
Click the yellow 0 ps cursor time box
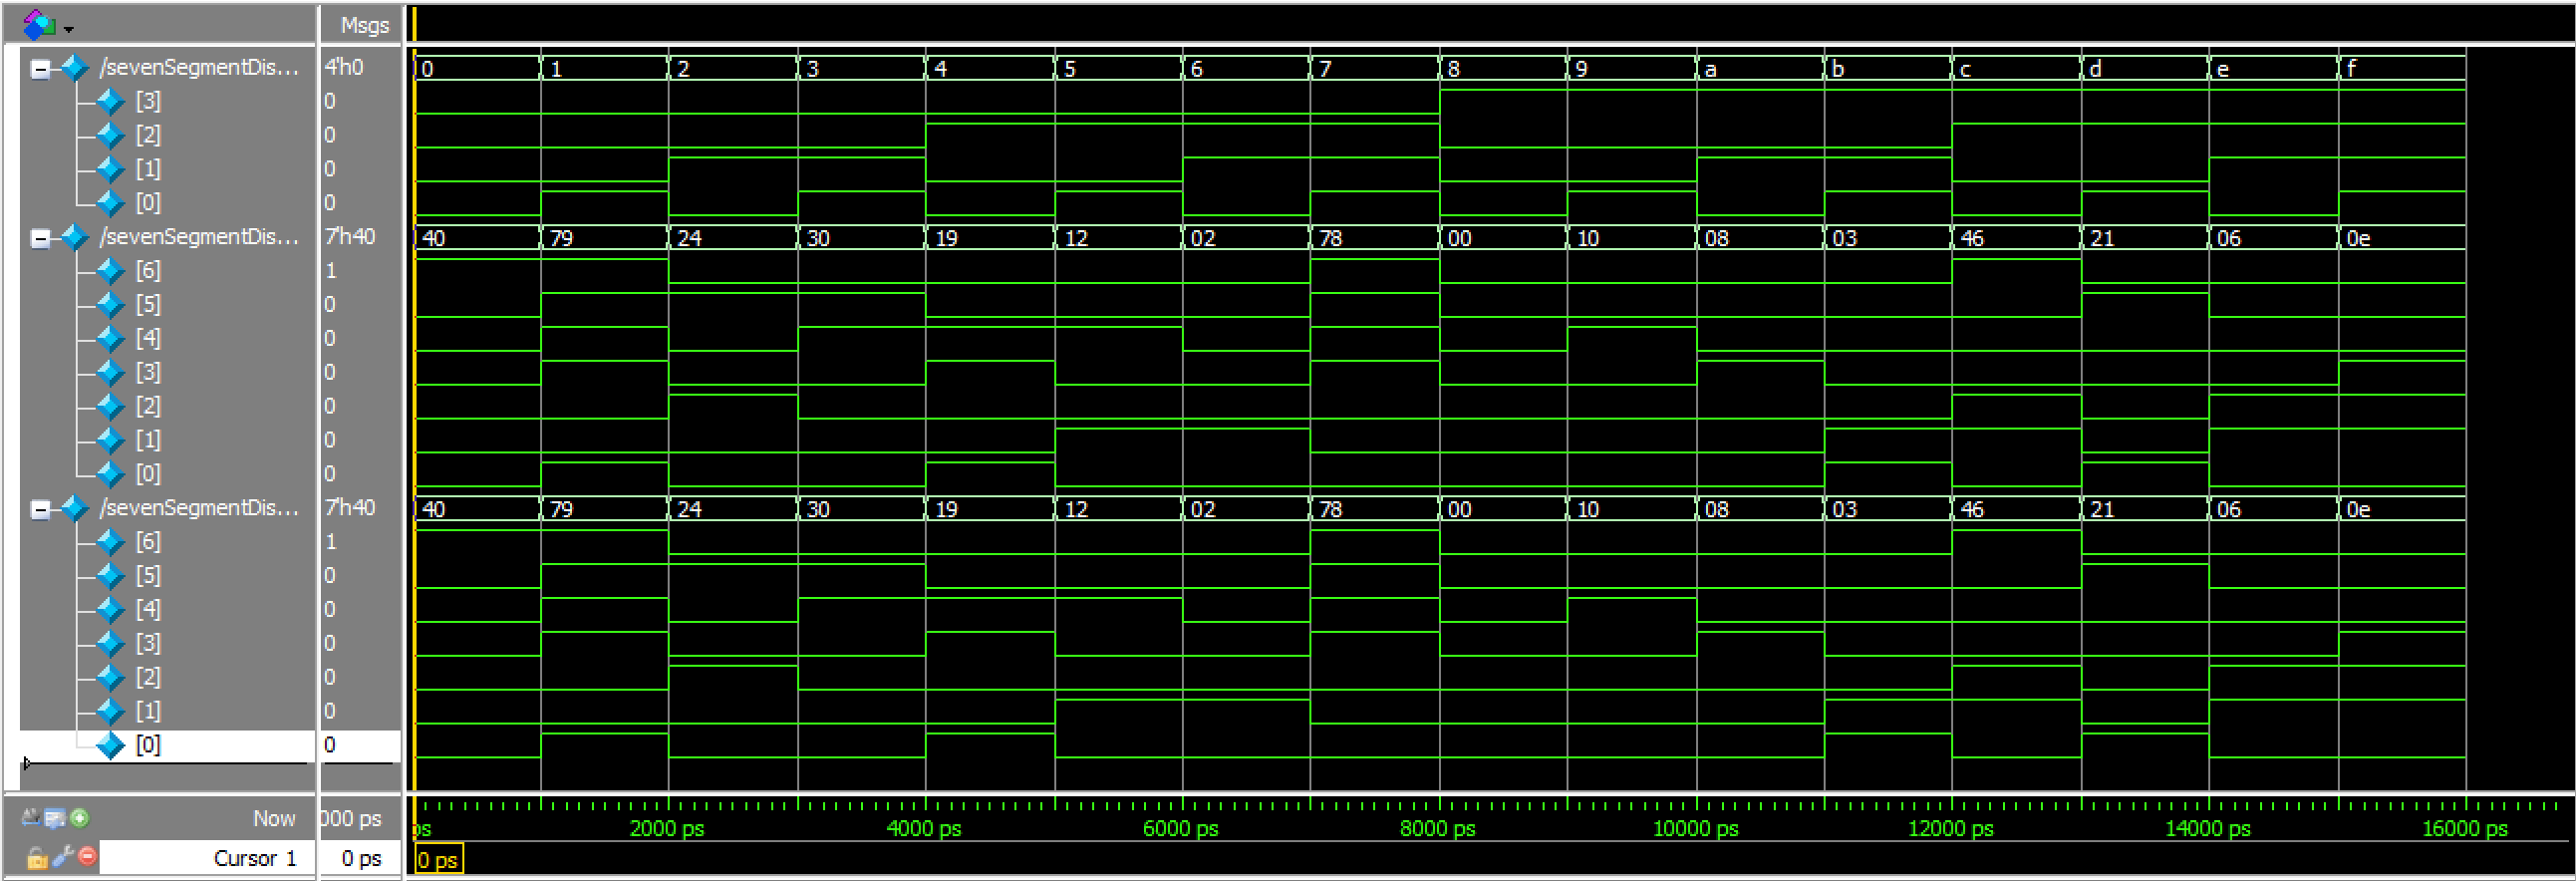coord(438,860)
